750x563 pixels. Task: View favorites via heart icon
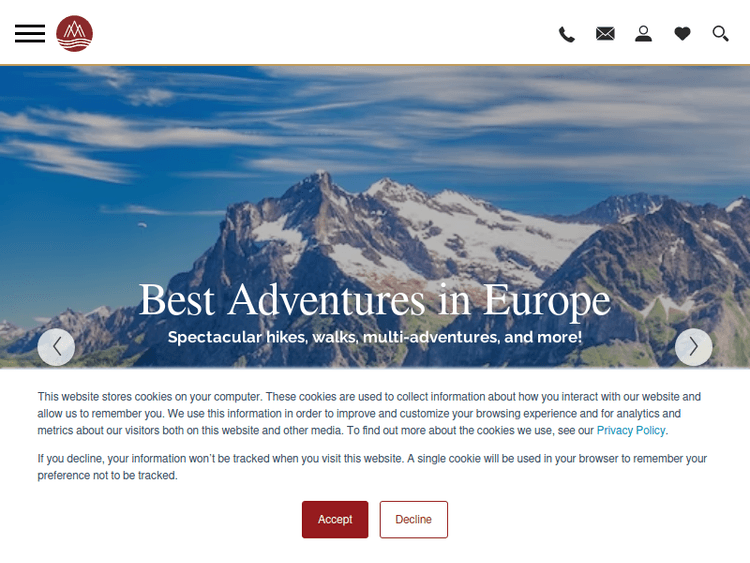point(682,33)
